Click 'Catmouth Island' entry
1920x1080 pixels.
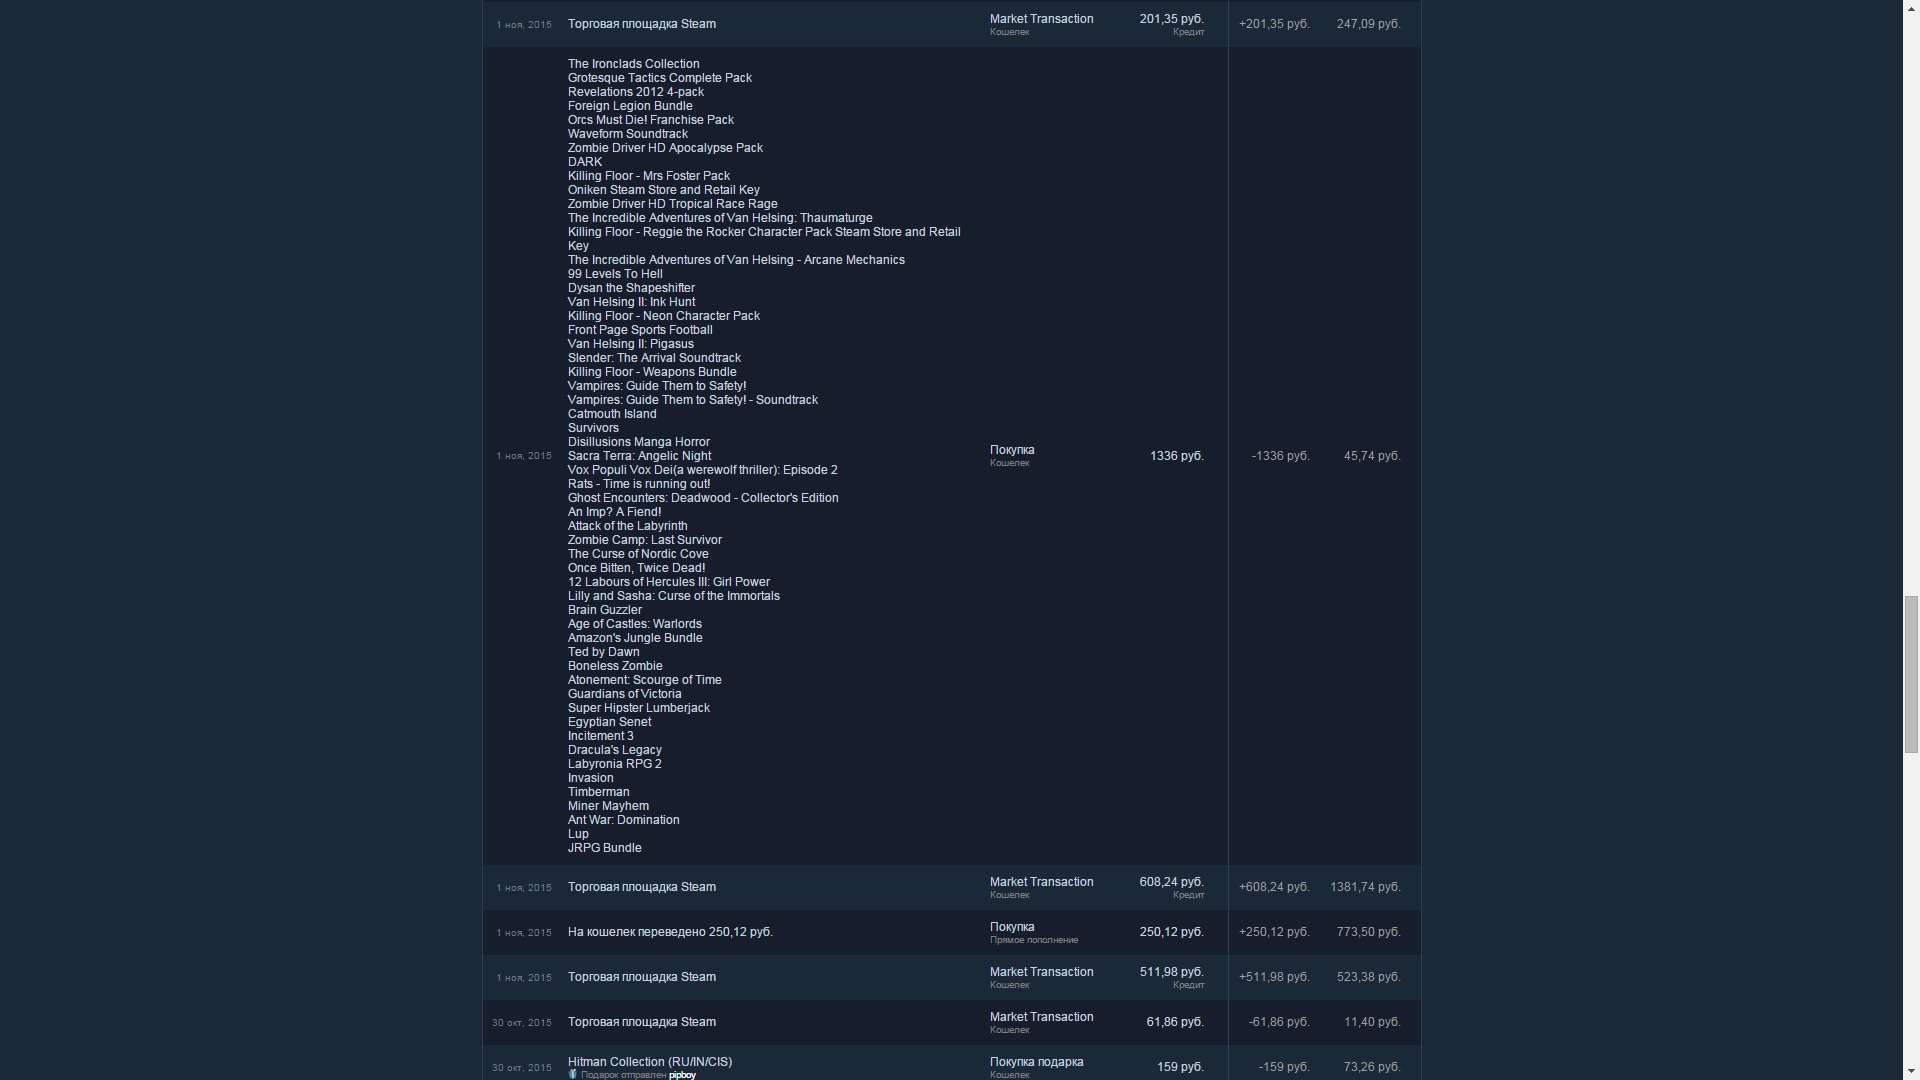tap(612, 414)
